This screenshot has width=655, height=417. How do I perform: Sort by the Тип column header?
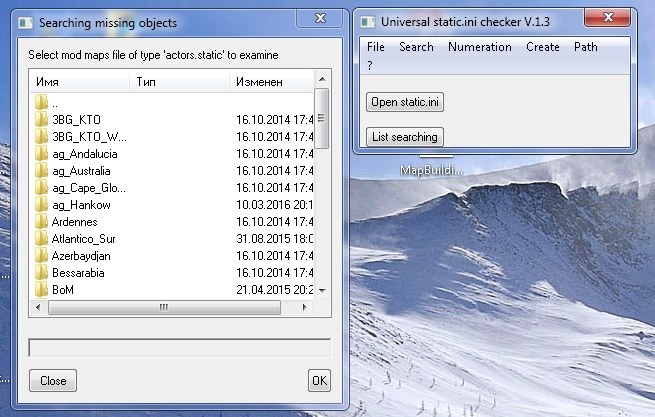(179, 81)
